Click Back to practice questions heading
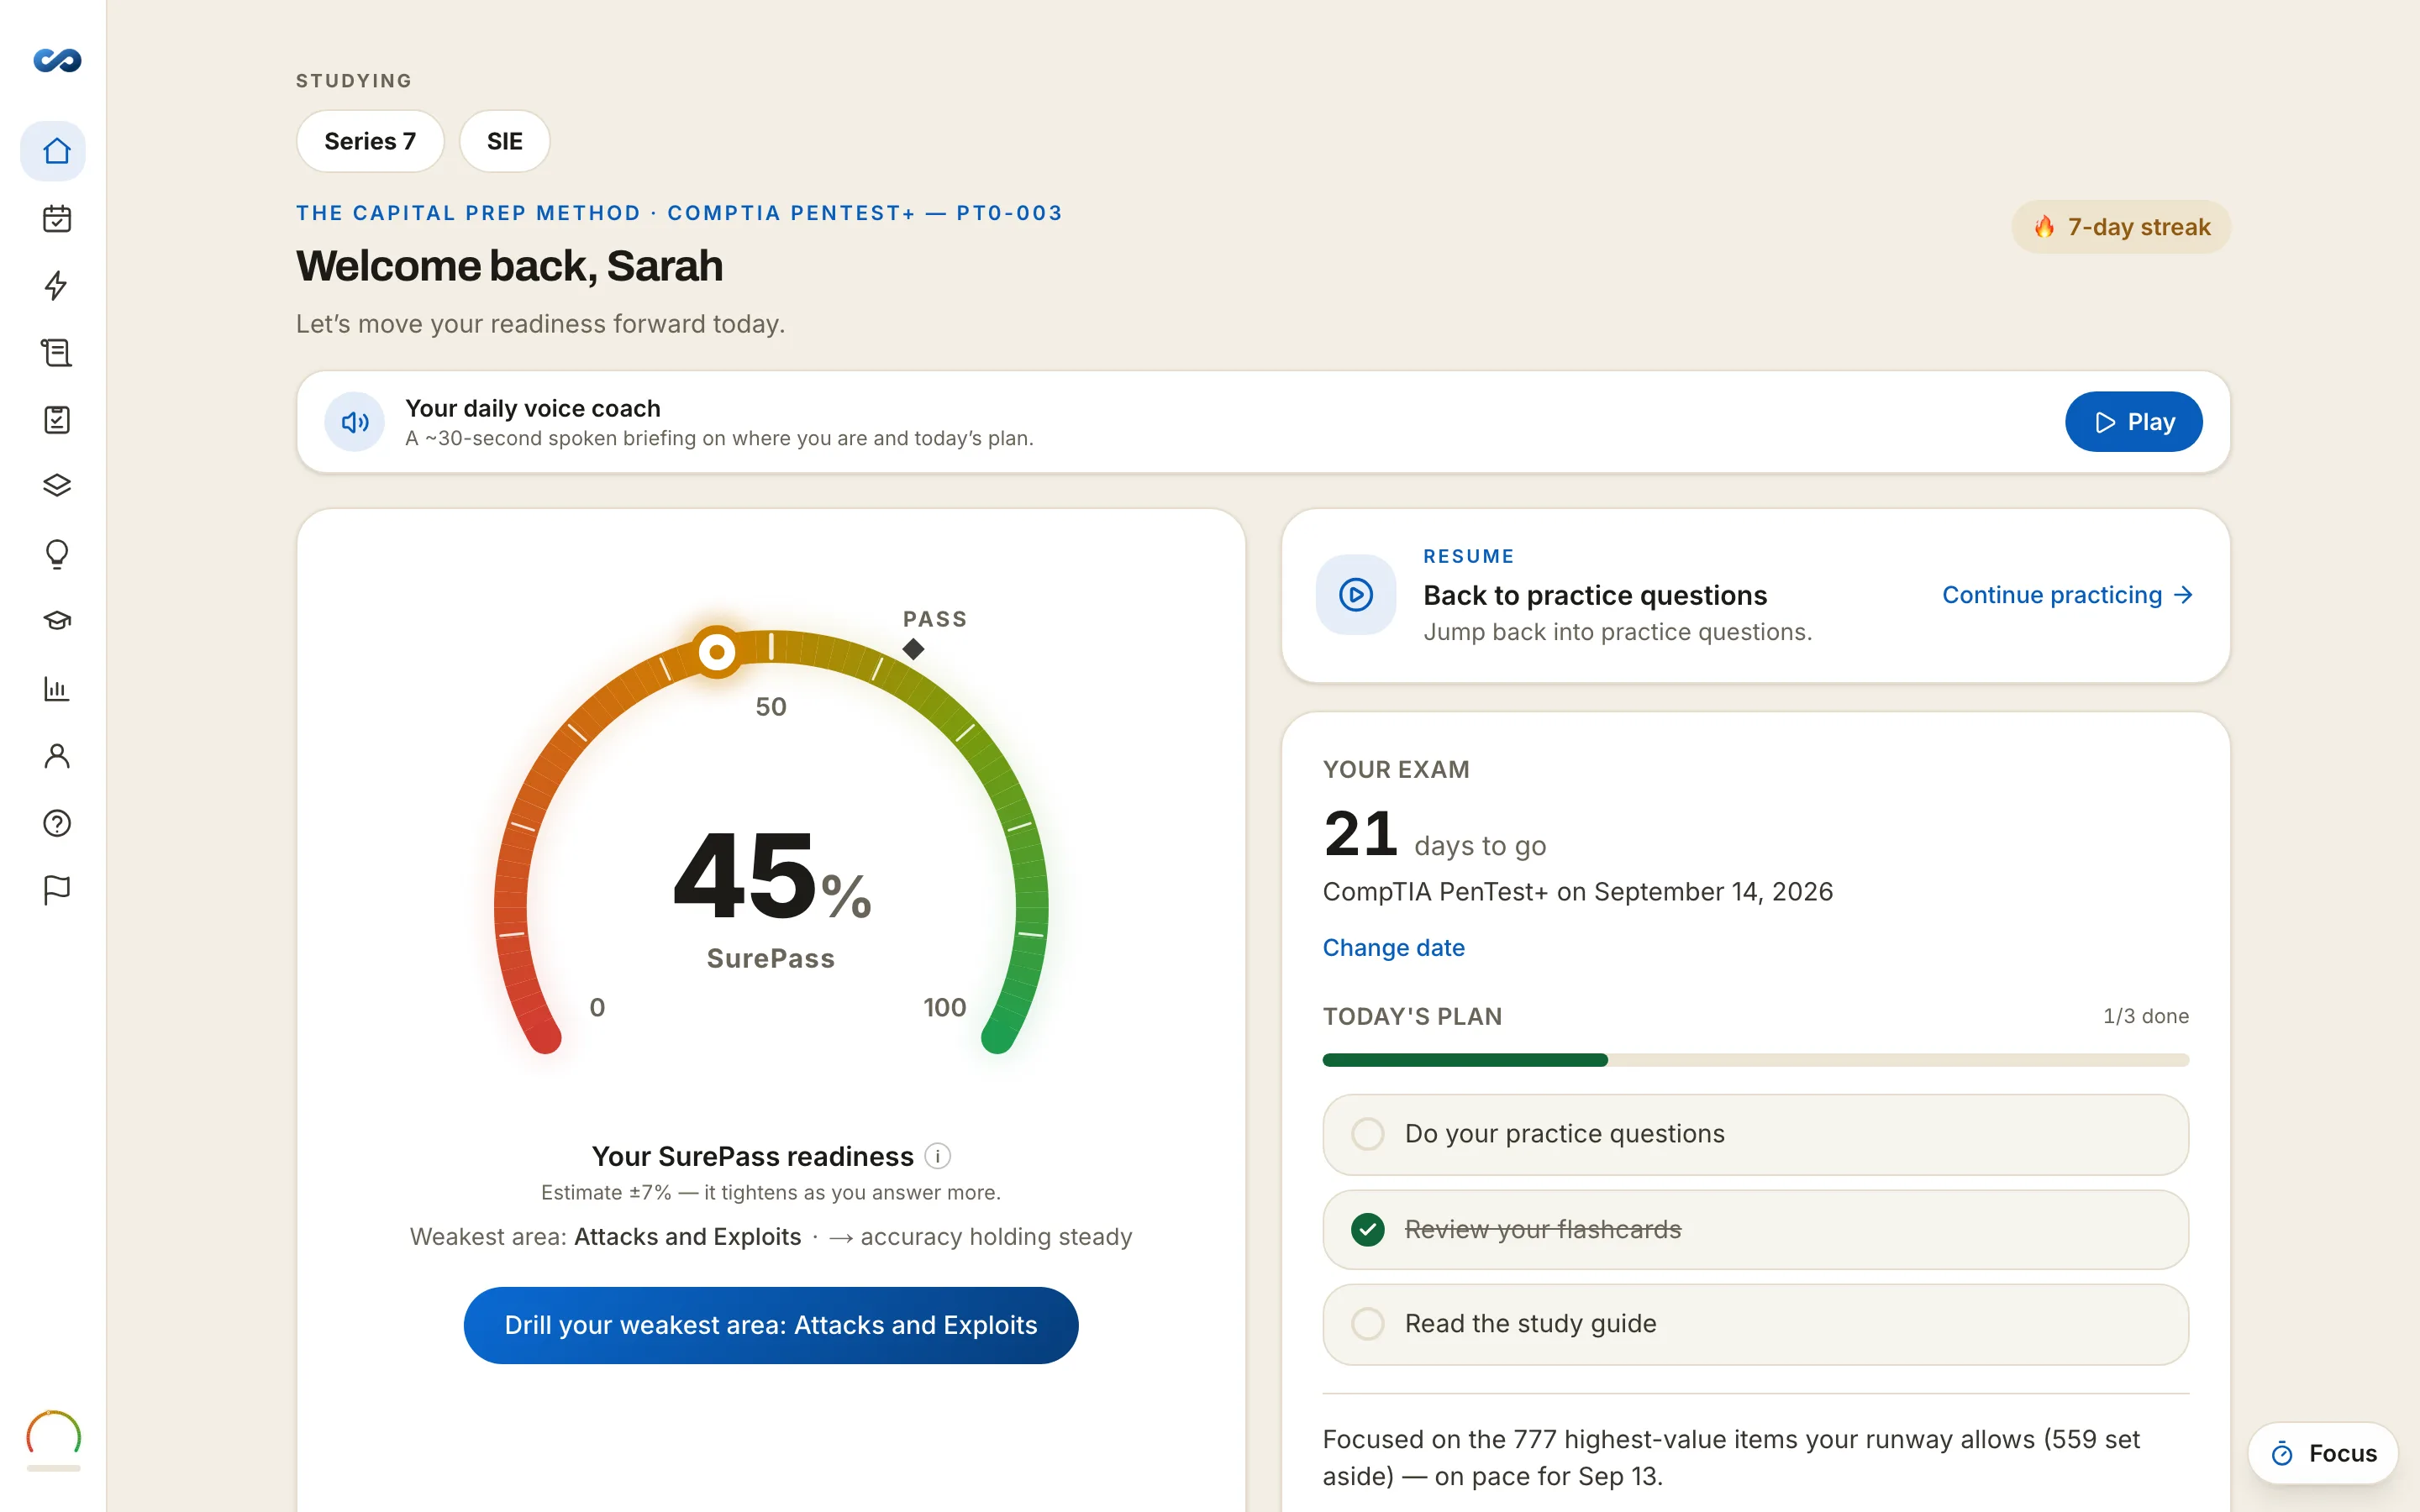The width and height of the screenshot is (2420, 1512). [1595, 595]
